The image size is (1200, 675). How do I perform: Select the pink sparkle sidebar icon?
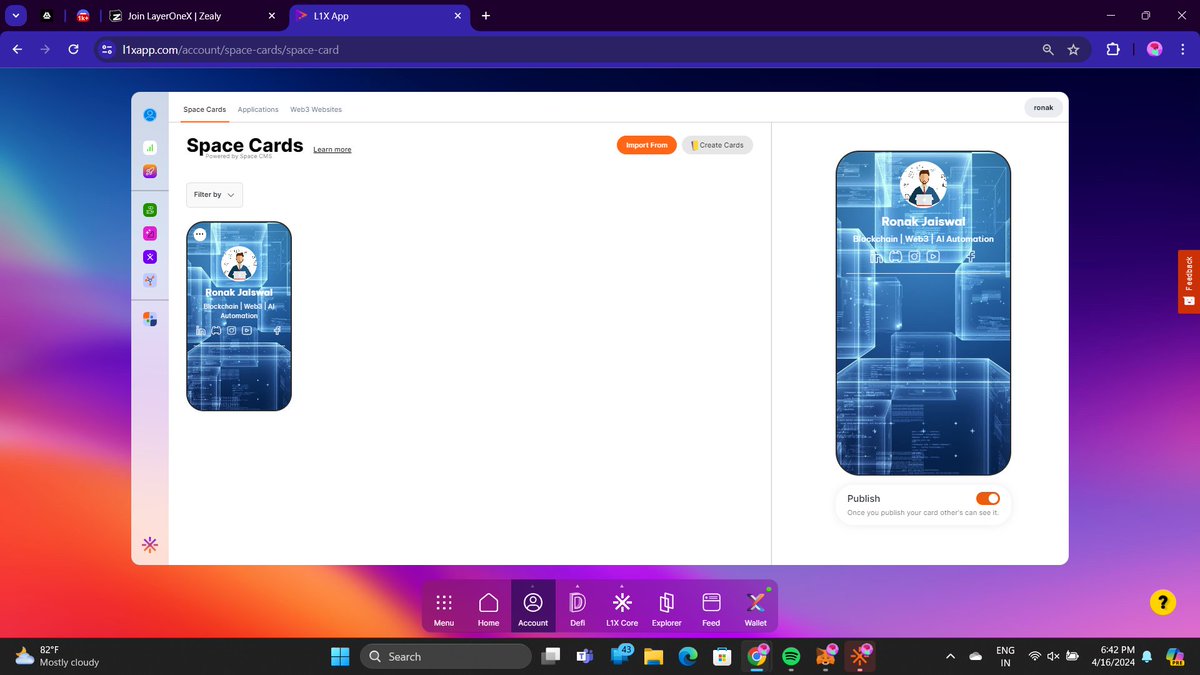[150, 233]
